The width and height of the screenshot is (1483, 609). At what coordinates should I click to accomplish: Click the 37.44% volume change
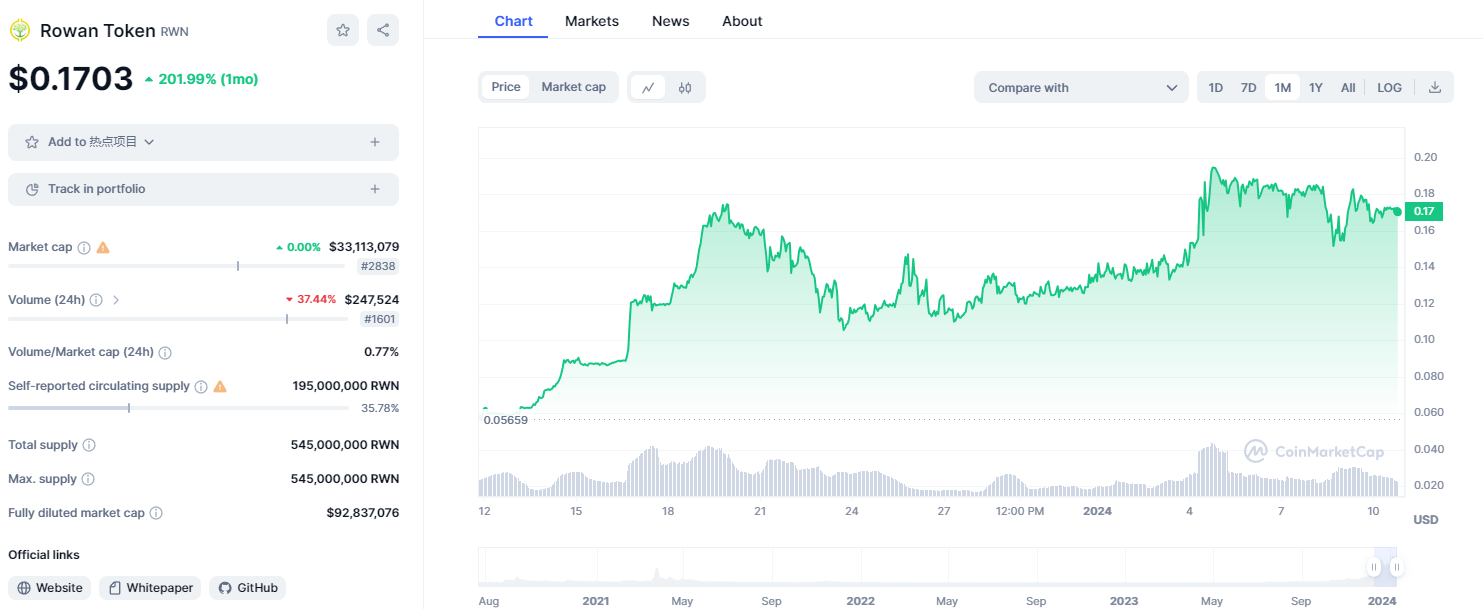coord(310,300)
